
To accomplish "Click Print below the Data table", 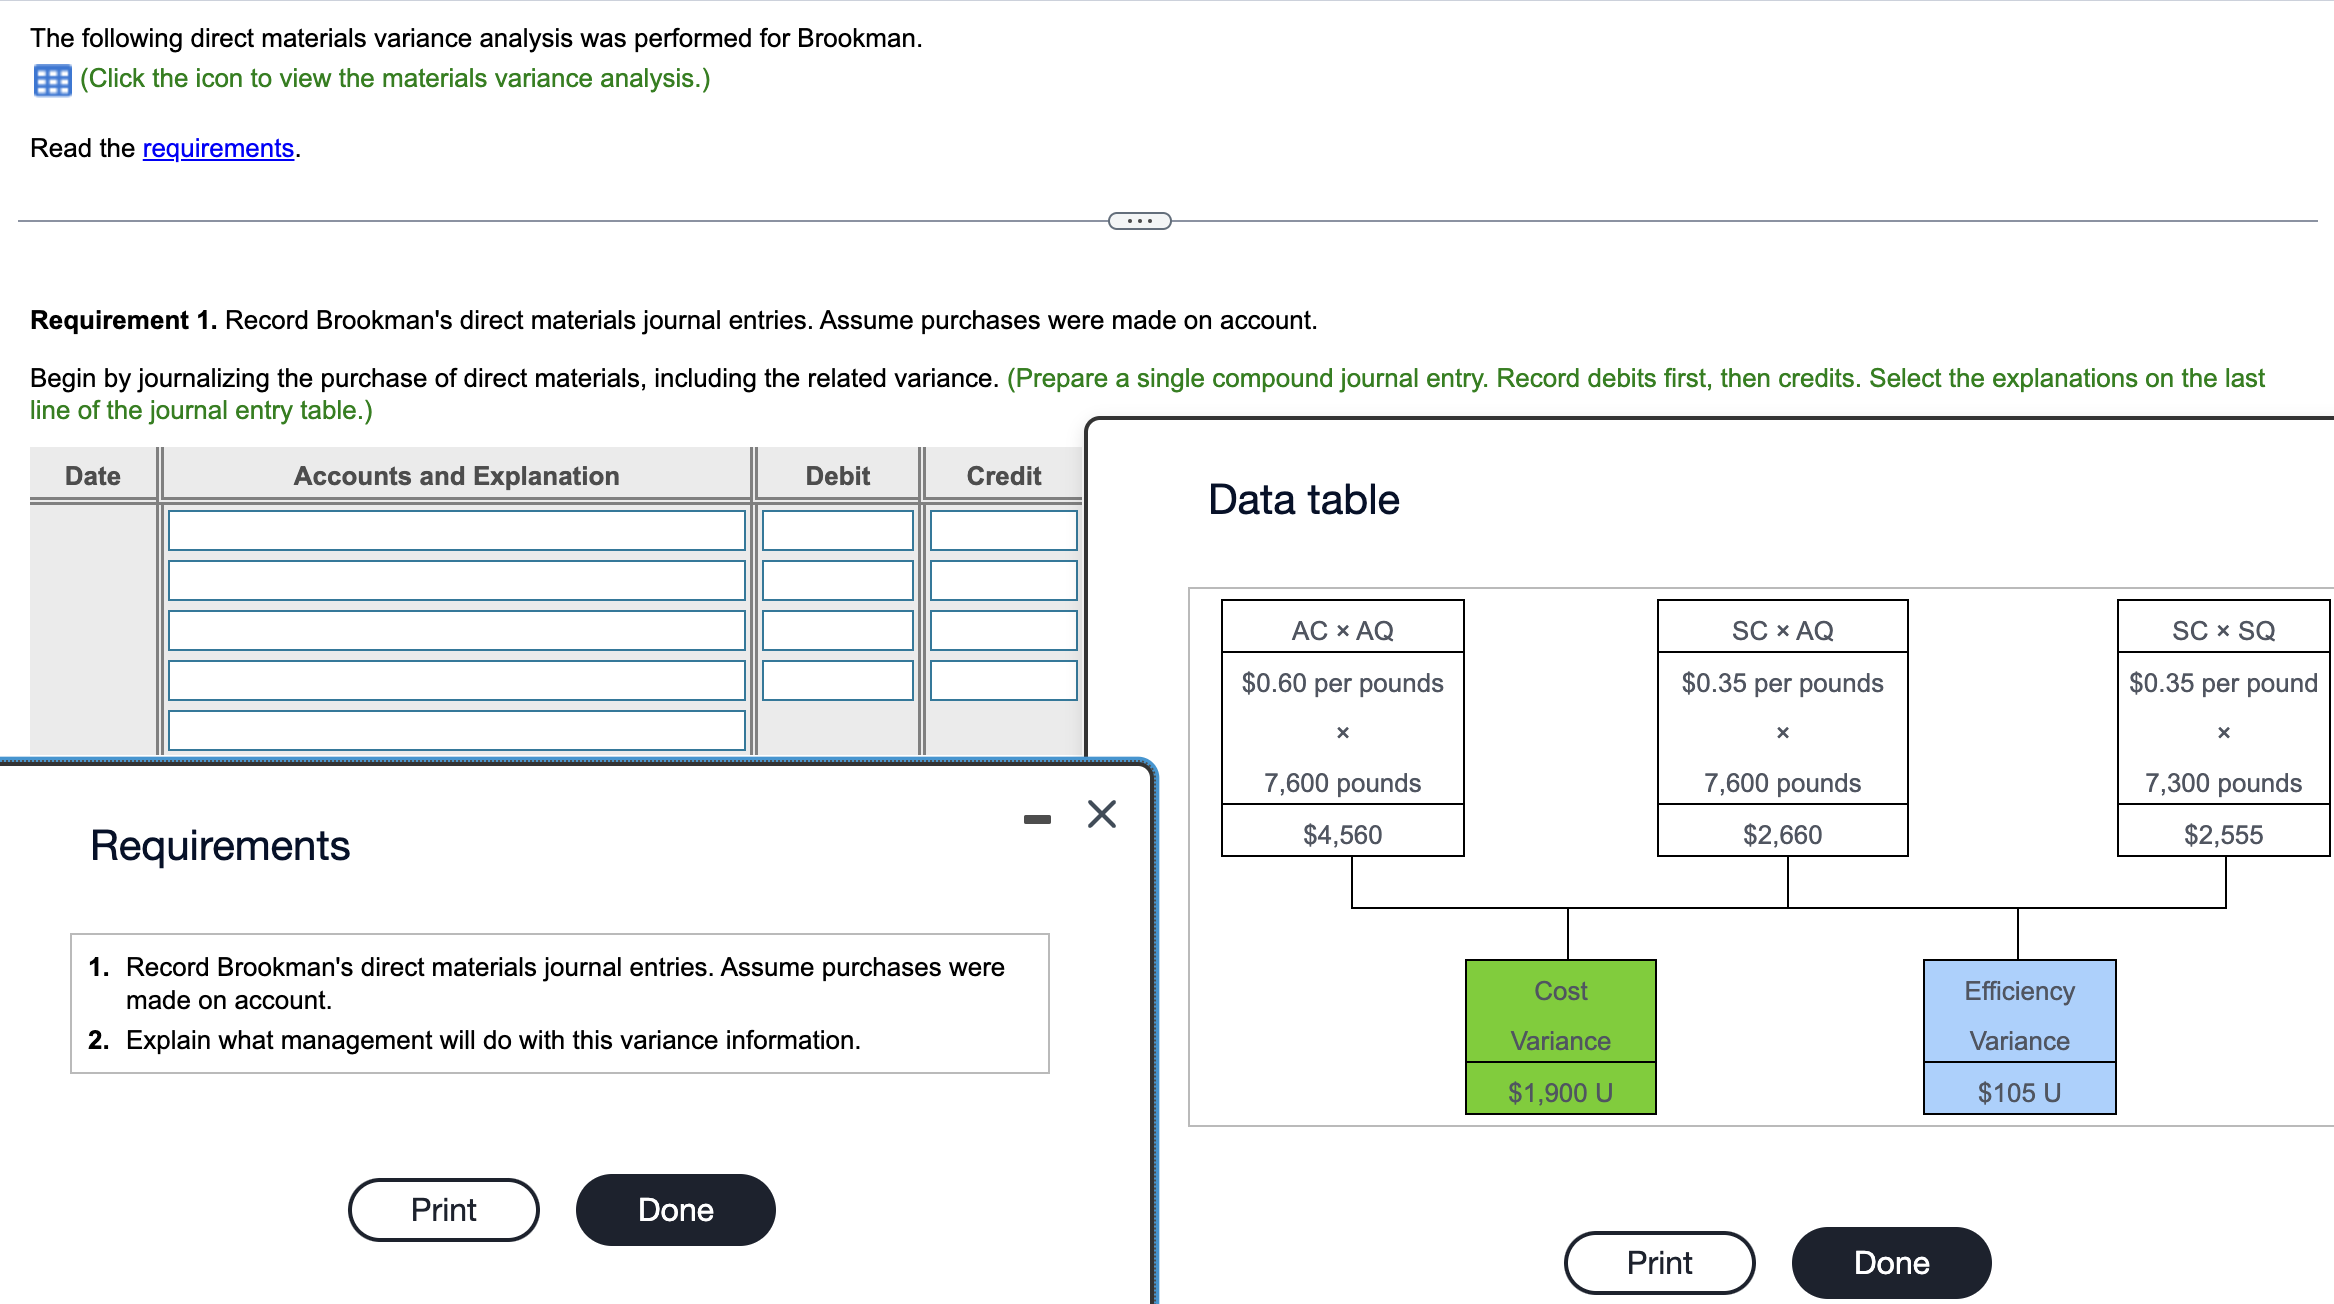I will click(x=1659, y=1262).
